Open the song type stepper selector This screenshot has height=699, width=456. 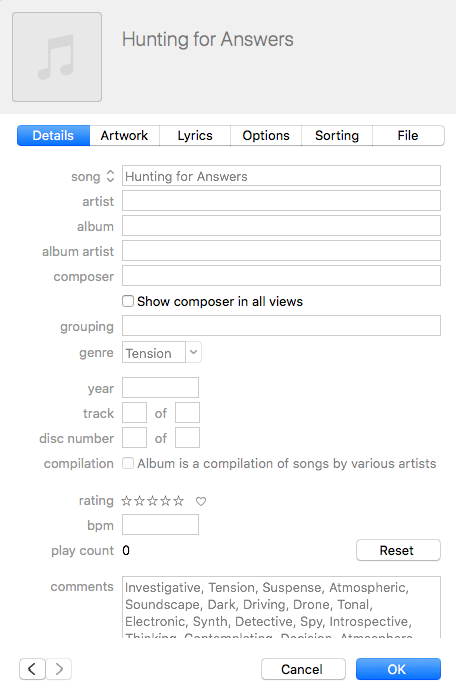tap(110, 177)
